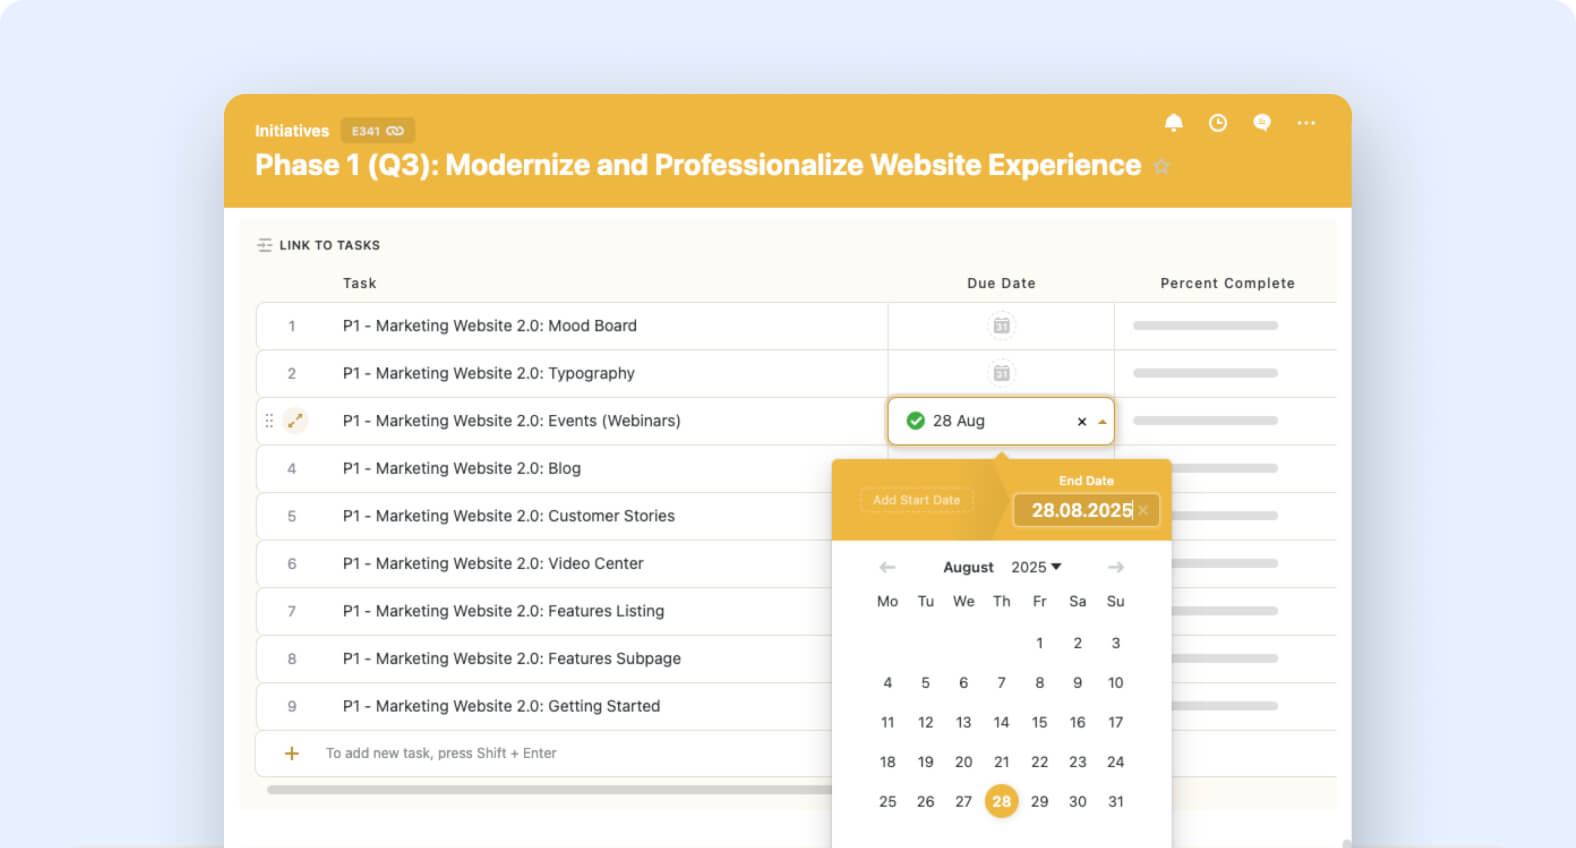The width and height of the screenshot is (1576, 848).
Task: Open the three-dot more options menu
Action: (1306, 123)
